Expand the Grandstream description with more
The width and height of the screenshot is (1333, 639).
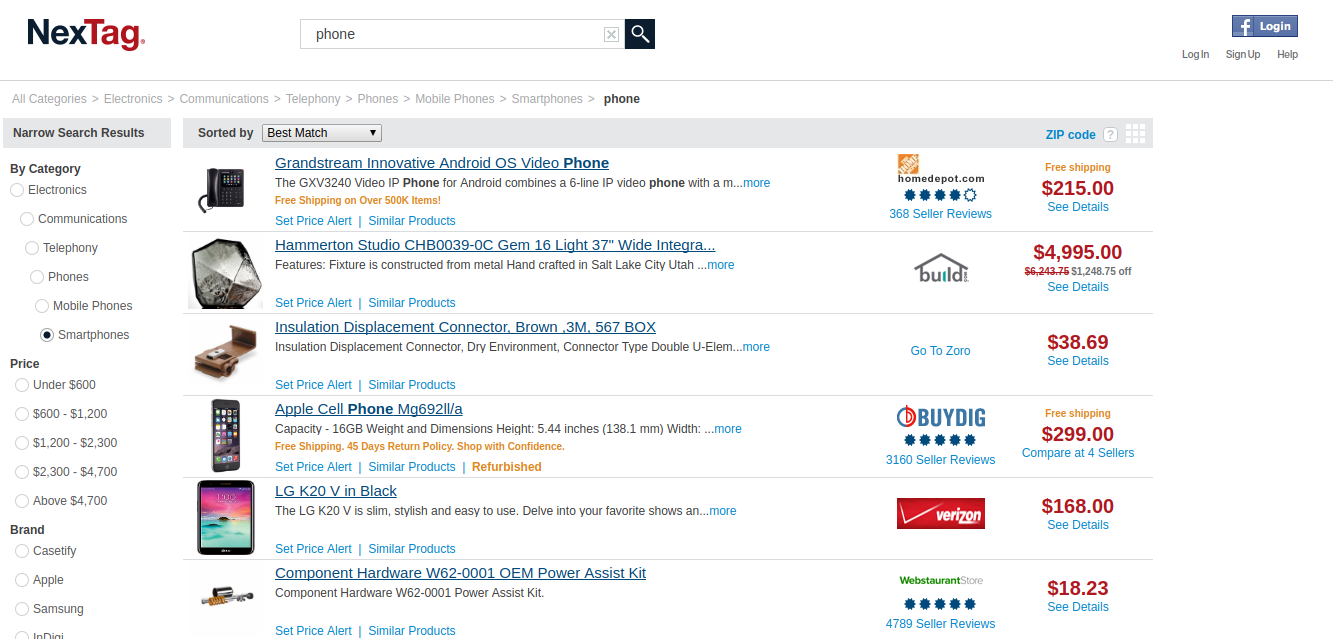tap(756, 183)
